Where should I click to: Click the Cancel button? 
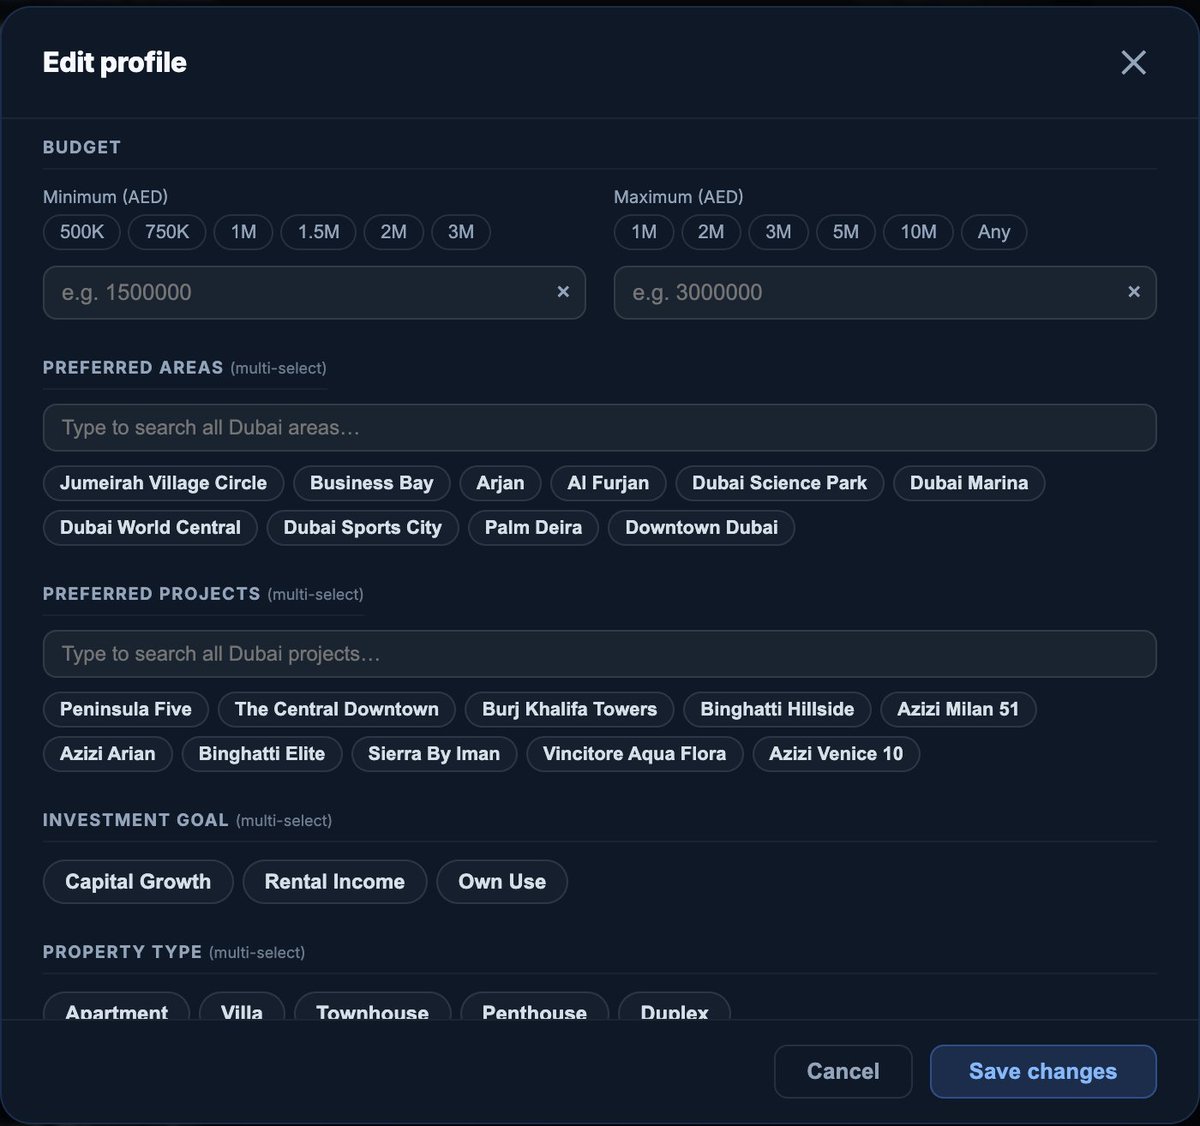point(843,1071)
